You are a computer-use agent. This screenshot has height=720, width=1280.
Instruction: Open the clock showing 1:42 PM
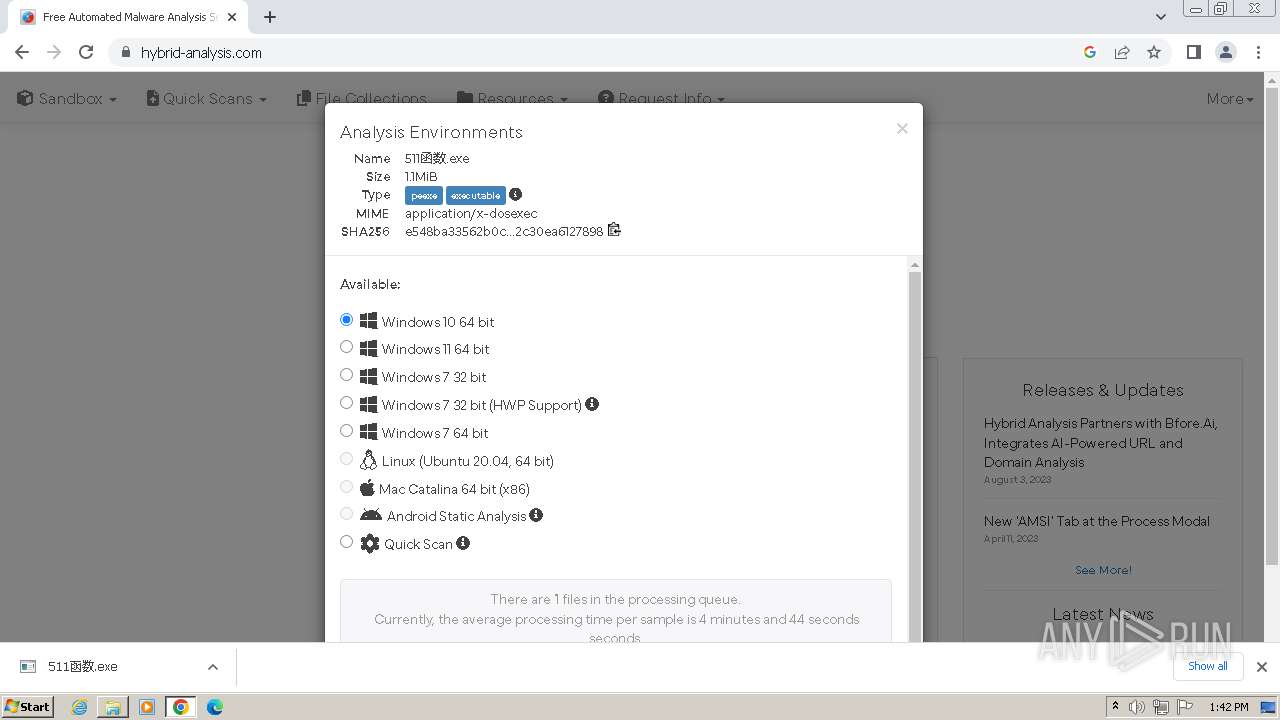(x=1228, y=706)
